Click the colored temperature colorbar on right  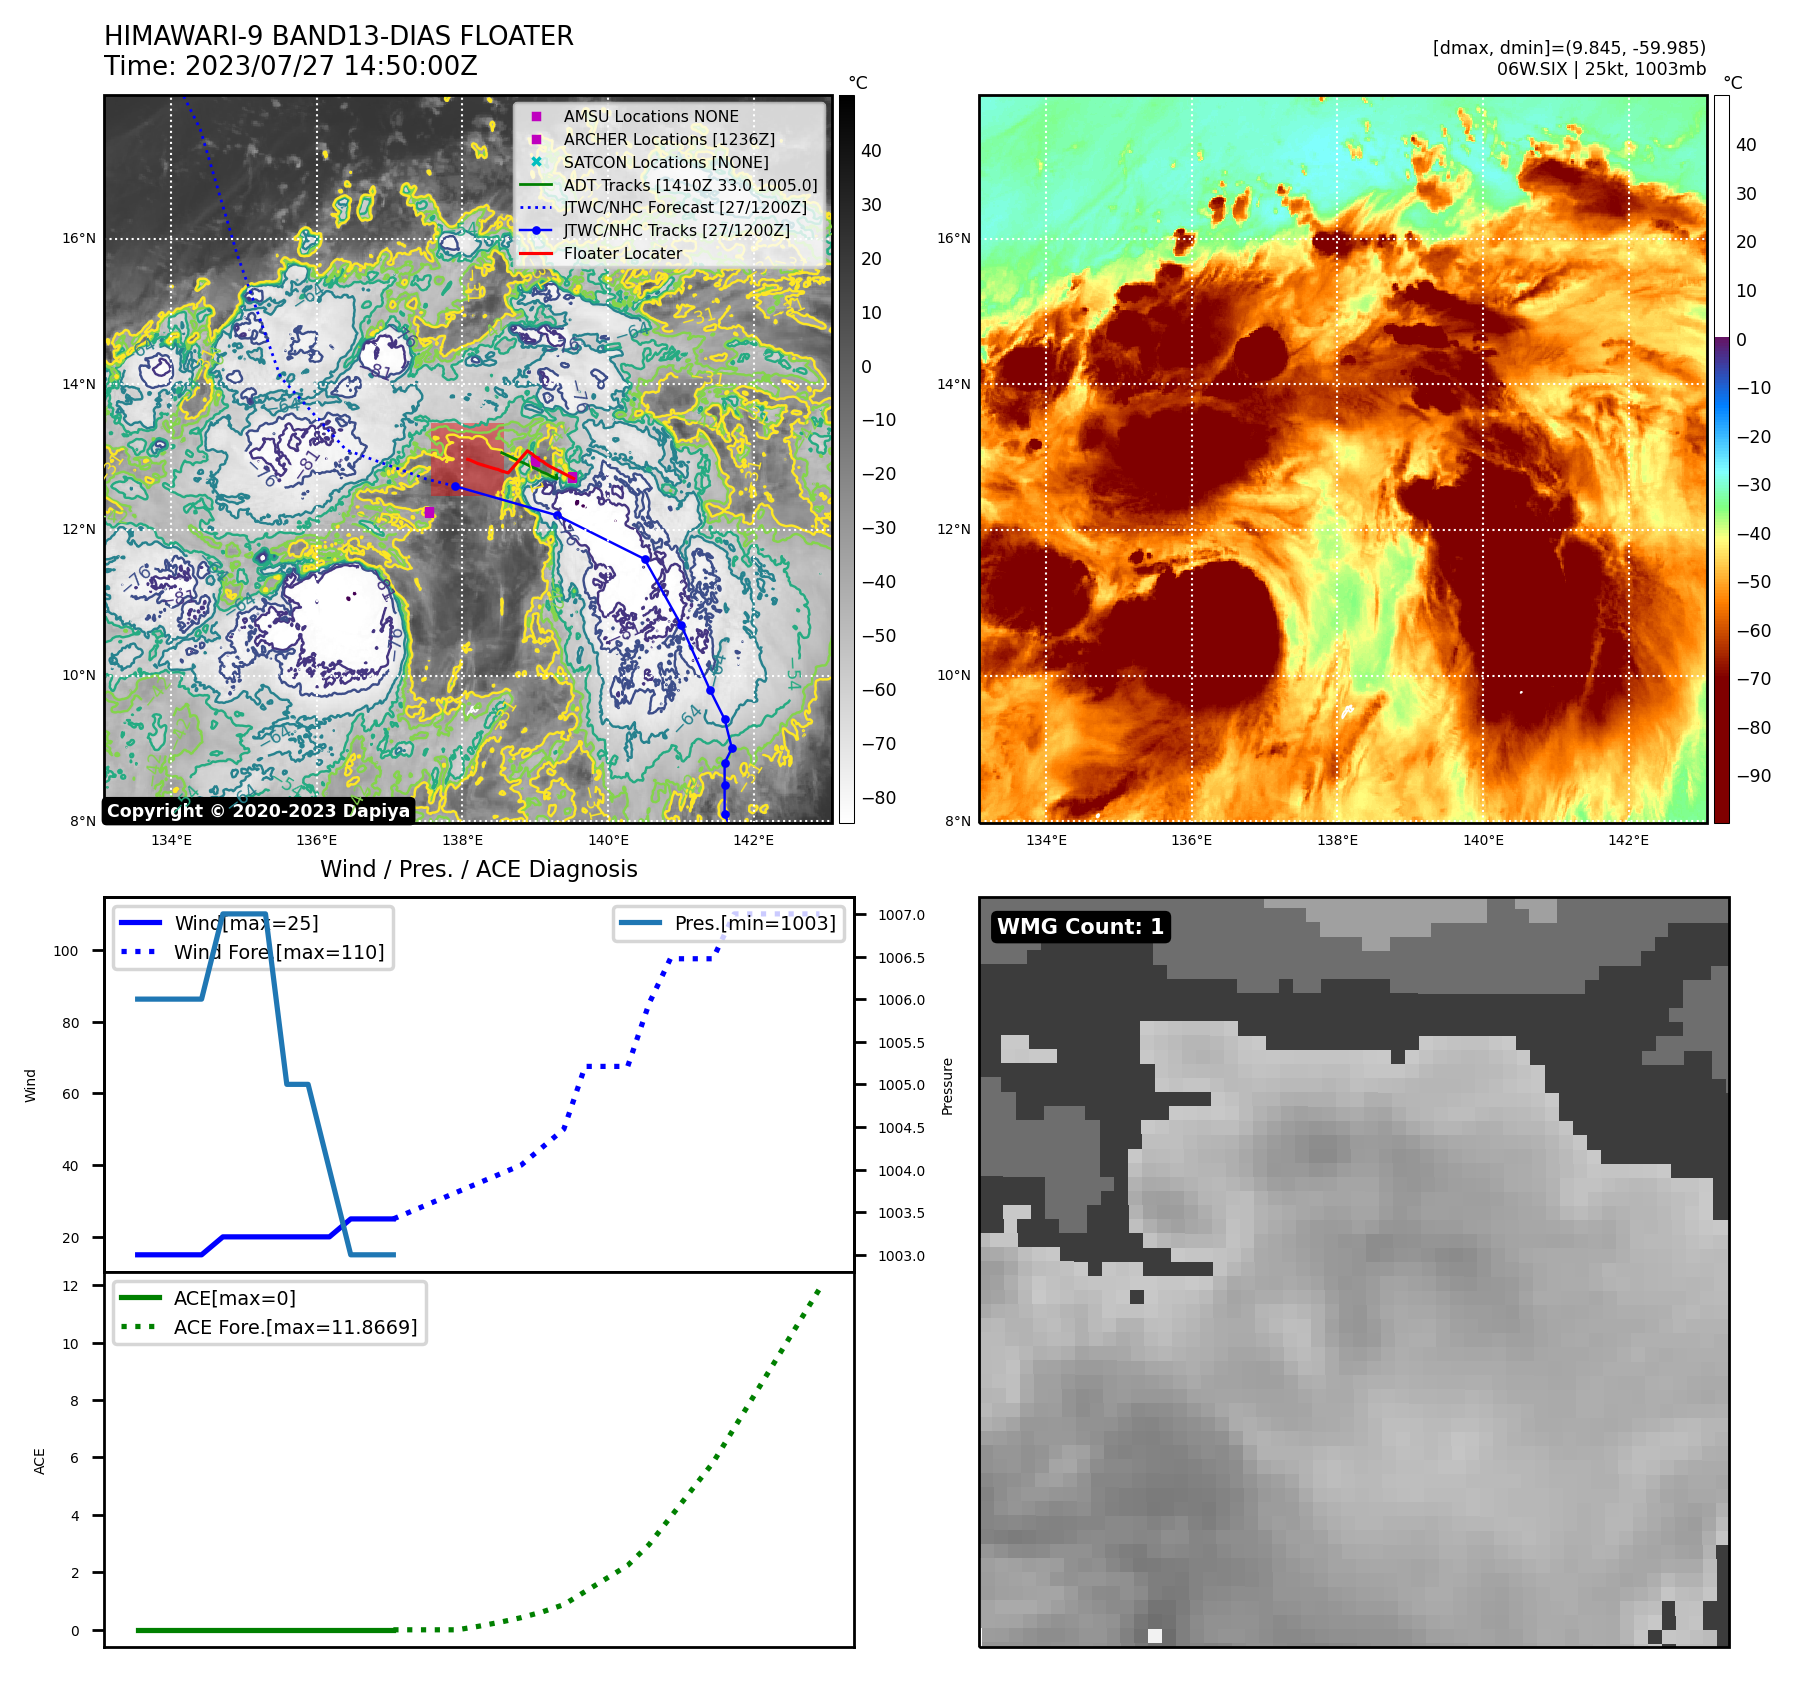[1721, 459]
